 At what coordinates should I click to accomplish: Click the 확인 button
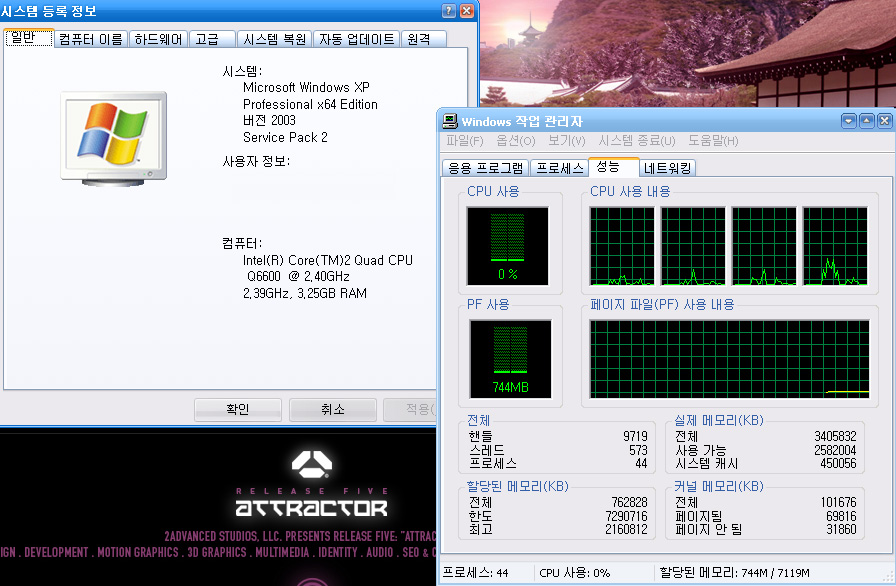(238, 409)
